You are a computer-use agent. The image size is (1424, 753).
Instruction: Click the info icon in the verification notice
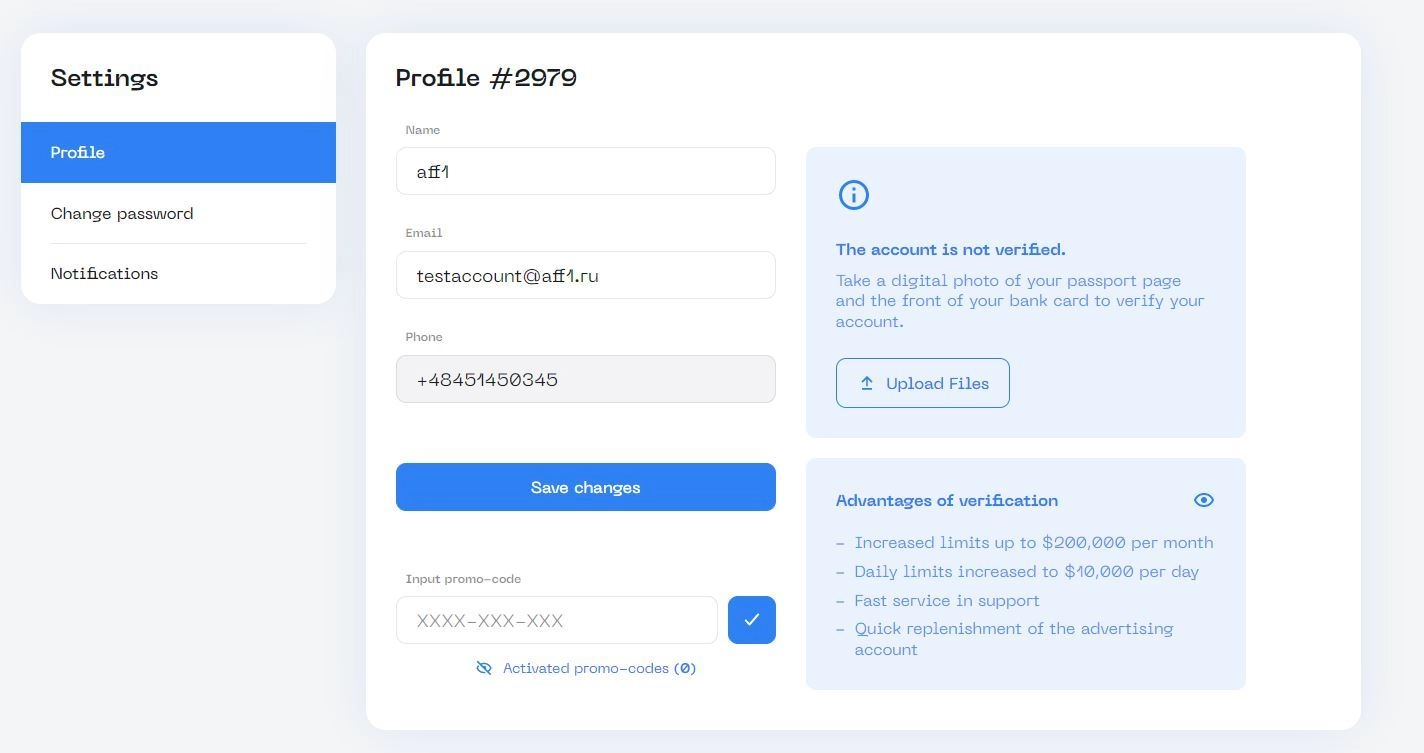(853, 195)
